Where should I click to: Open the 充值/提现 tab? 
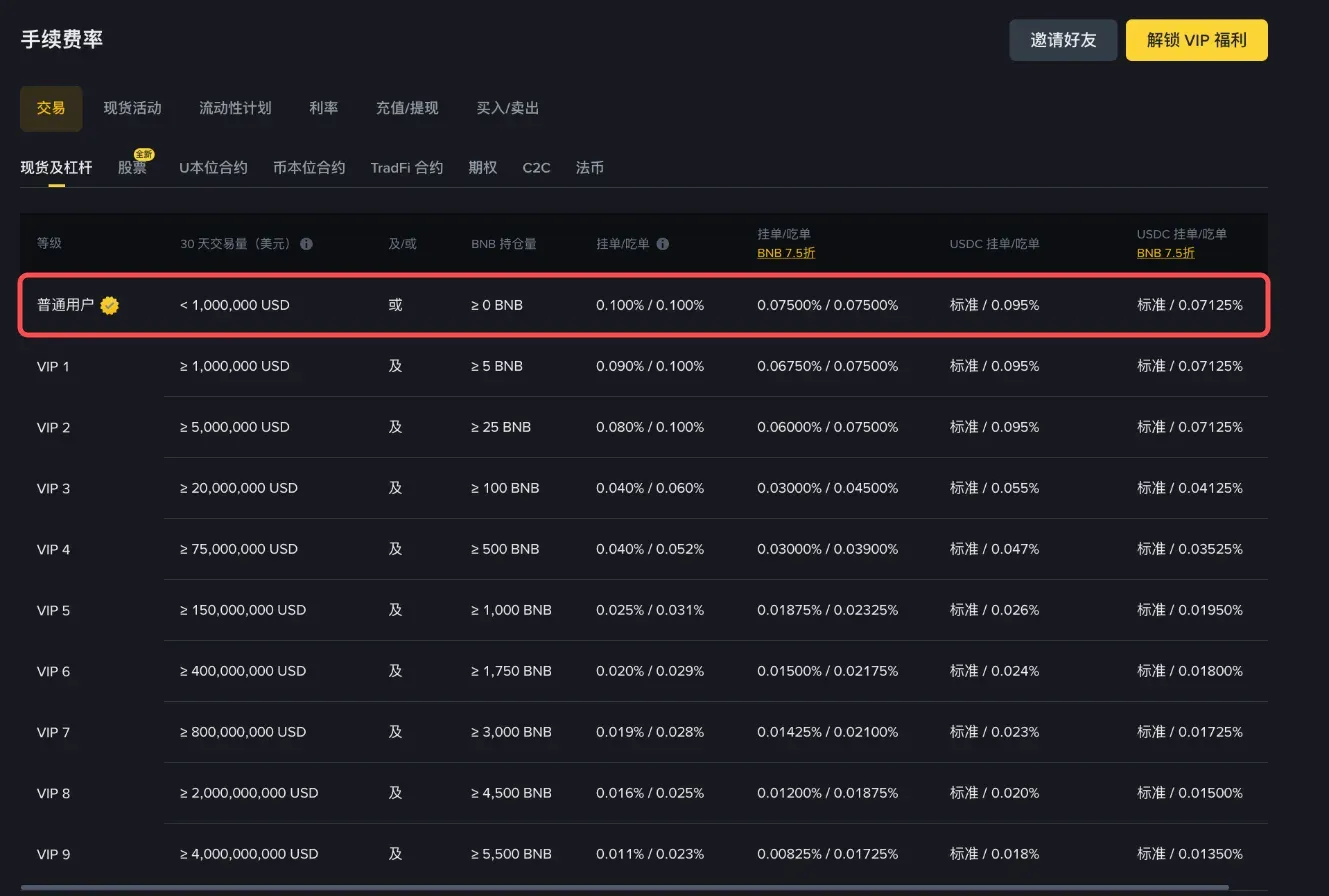click(407, 108)
